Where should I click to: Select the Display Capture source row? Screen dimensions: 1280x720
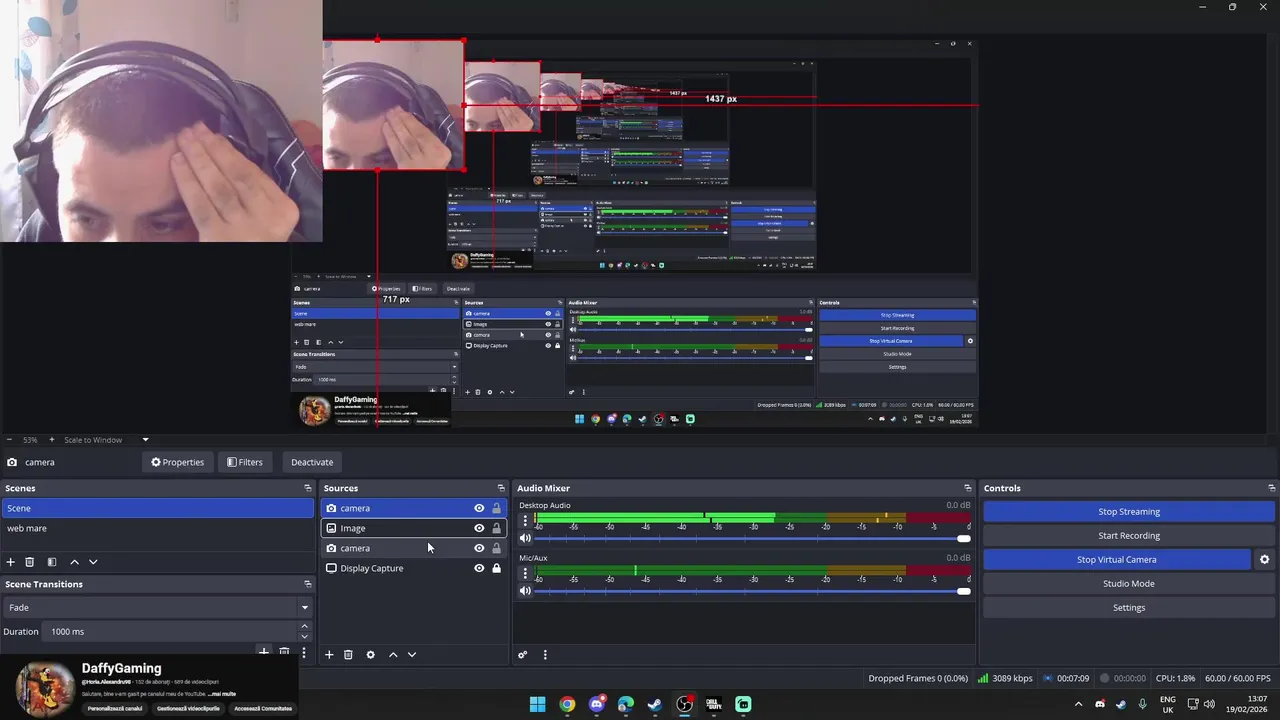pyautogui.click(x=413, y=568)
